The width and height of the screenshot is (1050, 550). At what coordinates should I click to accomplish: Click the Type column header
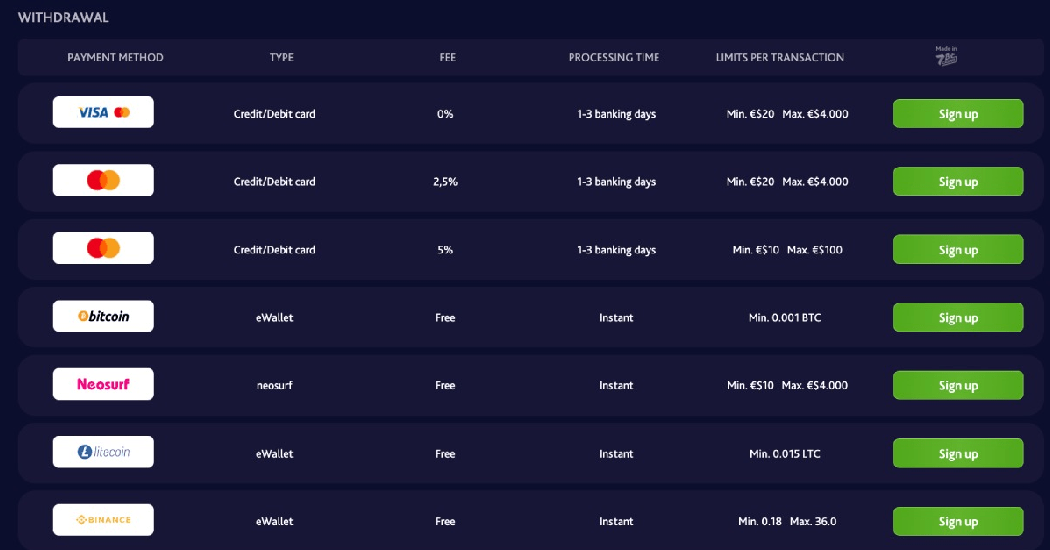281,57
